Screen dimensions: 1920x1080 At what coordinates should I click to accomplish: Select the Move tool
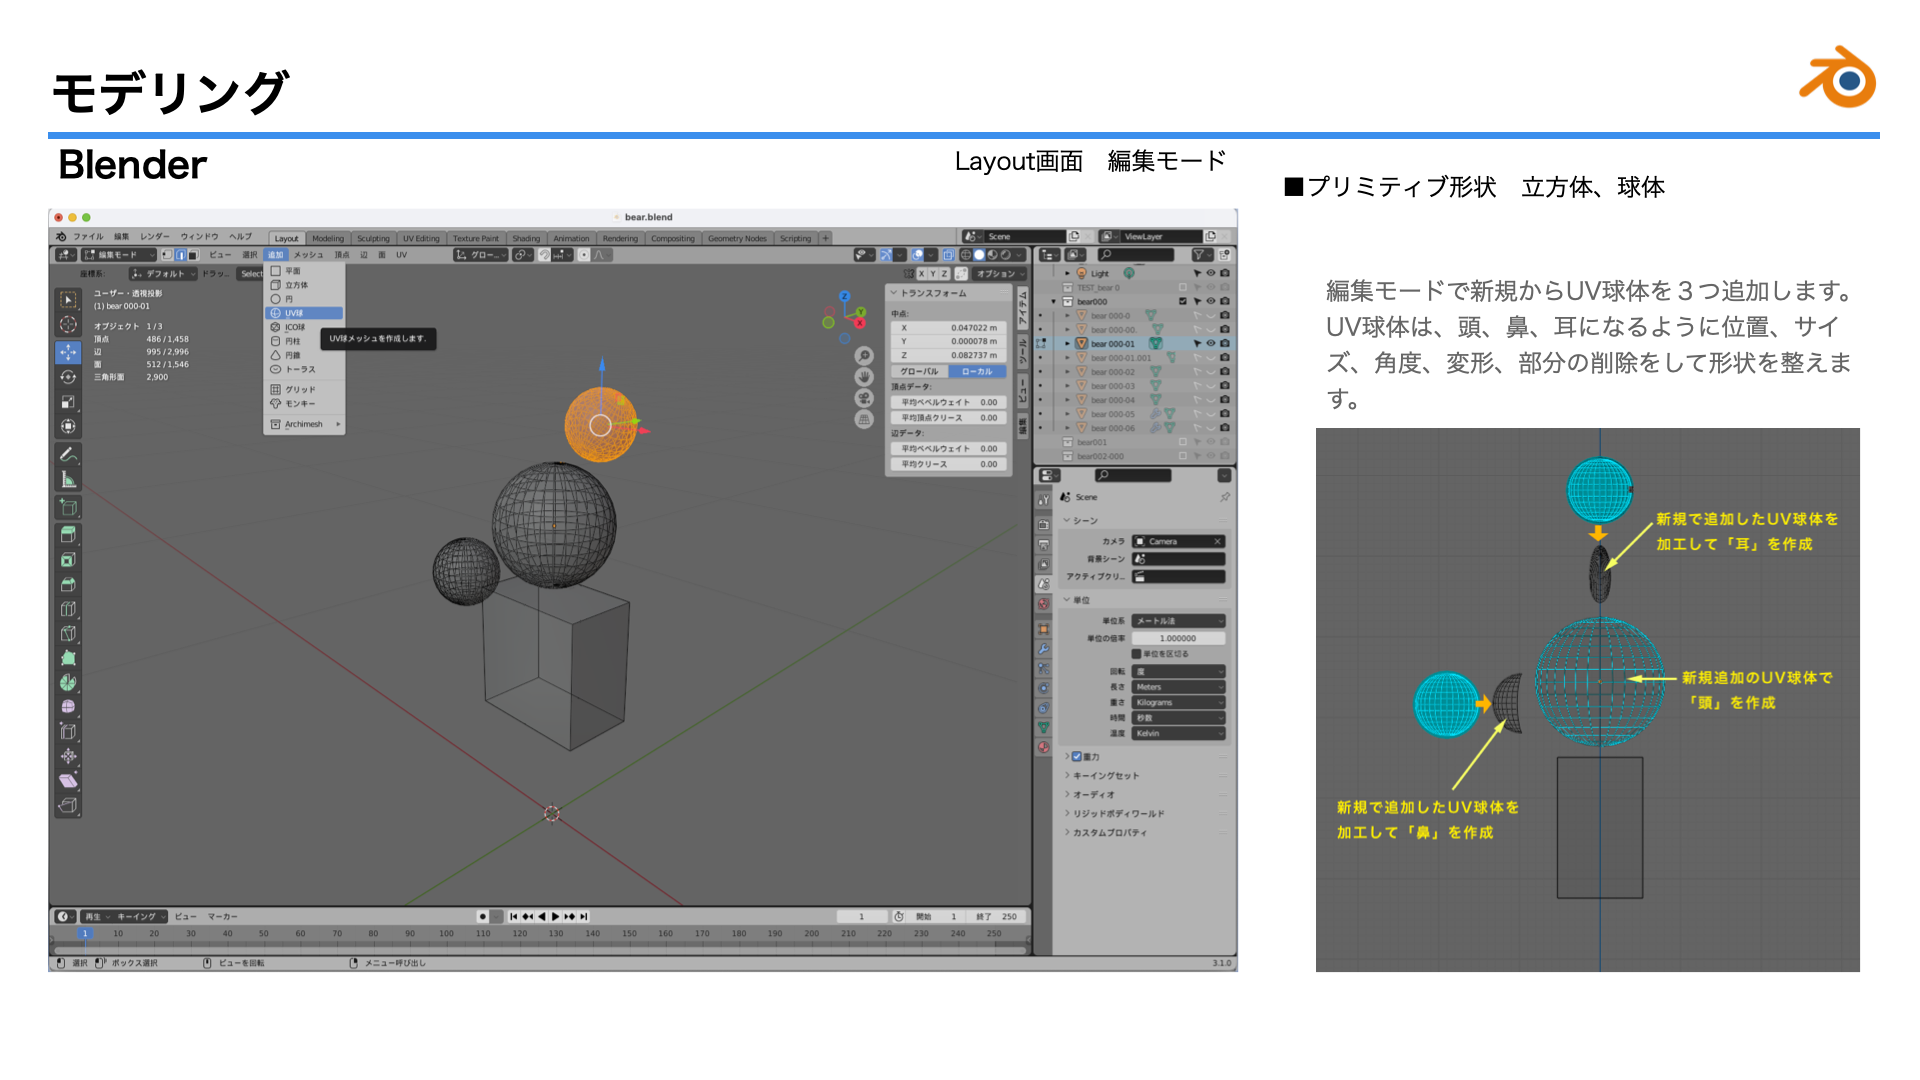click(x=68, y=352)
